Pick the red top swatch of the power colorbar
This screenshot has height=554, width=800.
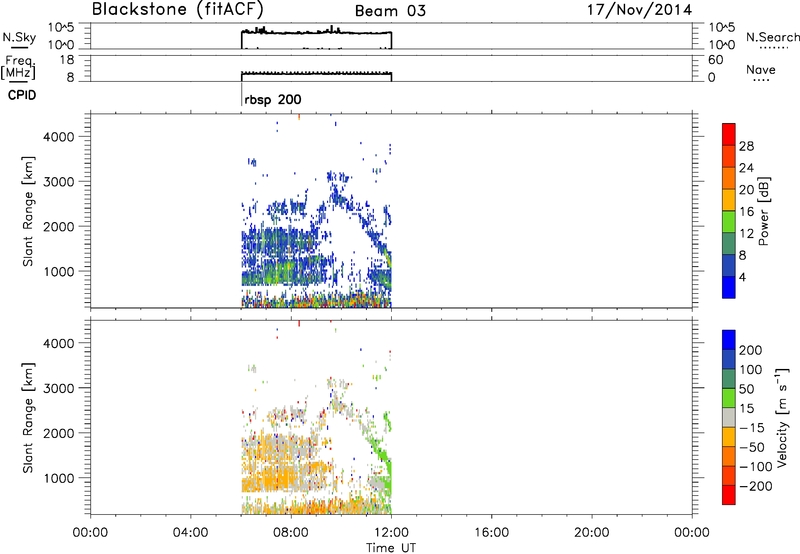[x=729, y=132]
